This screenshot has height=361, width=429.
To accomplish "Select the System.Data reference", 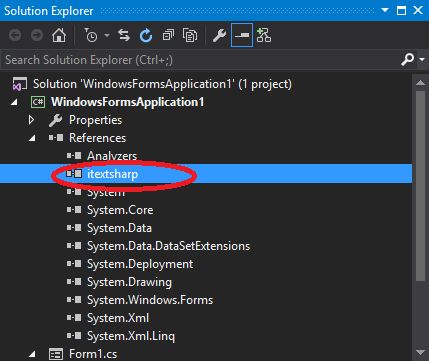I will pos(119,228).
